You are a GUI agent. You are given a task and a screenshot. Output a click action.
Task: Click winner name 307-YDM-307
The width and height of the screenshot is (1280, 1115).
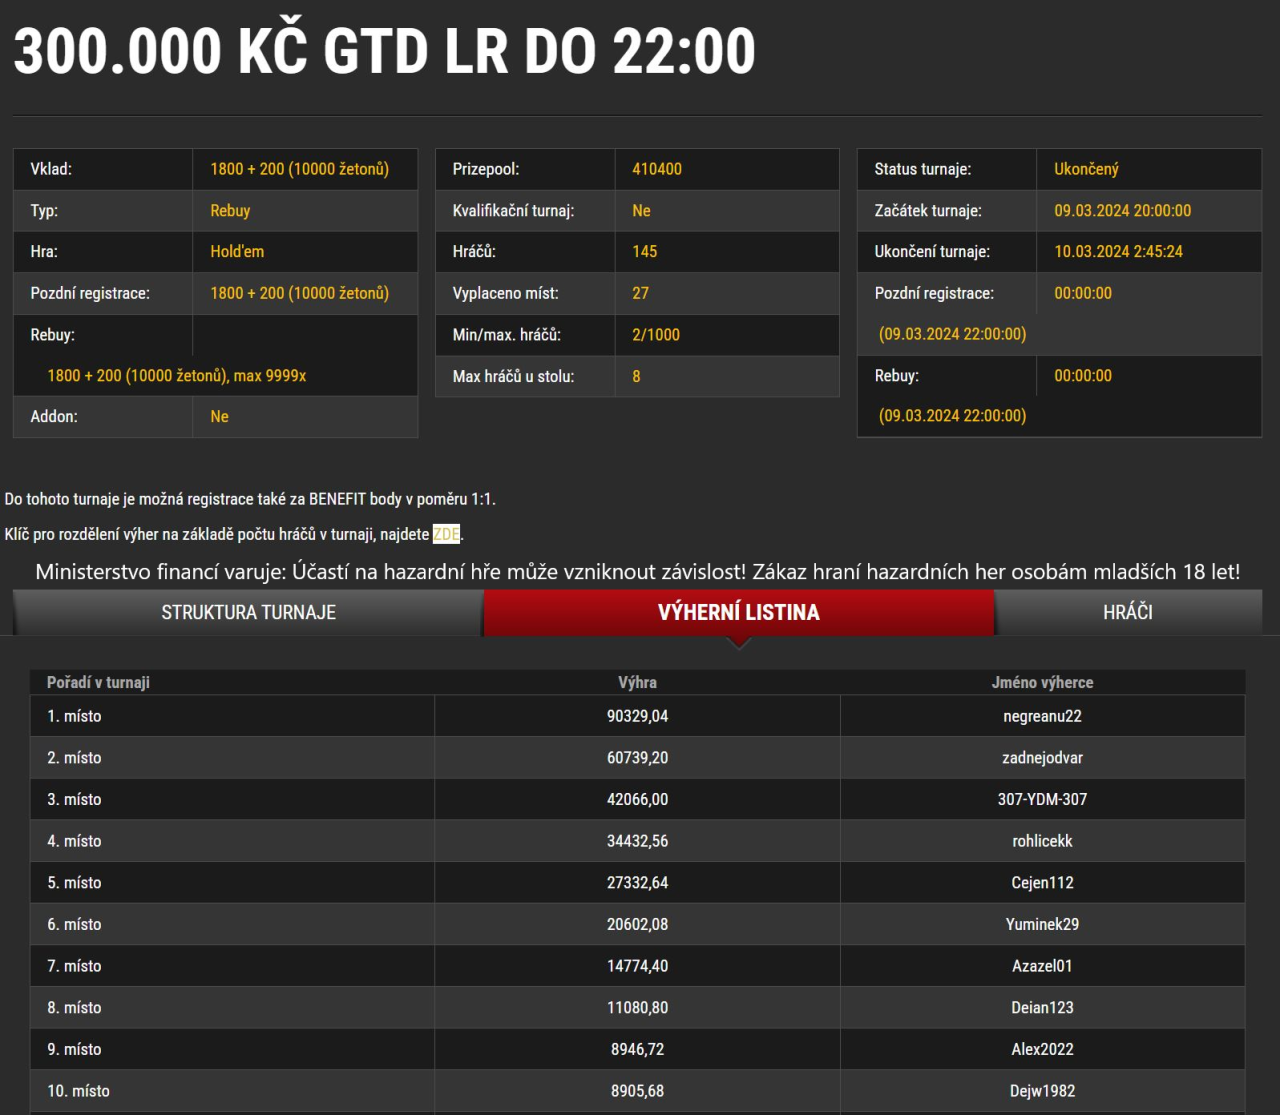click(1042, 799)
